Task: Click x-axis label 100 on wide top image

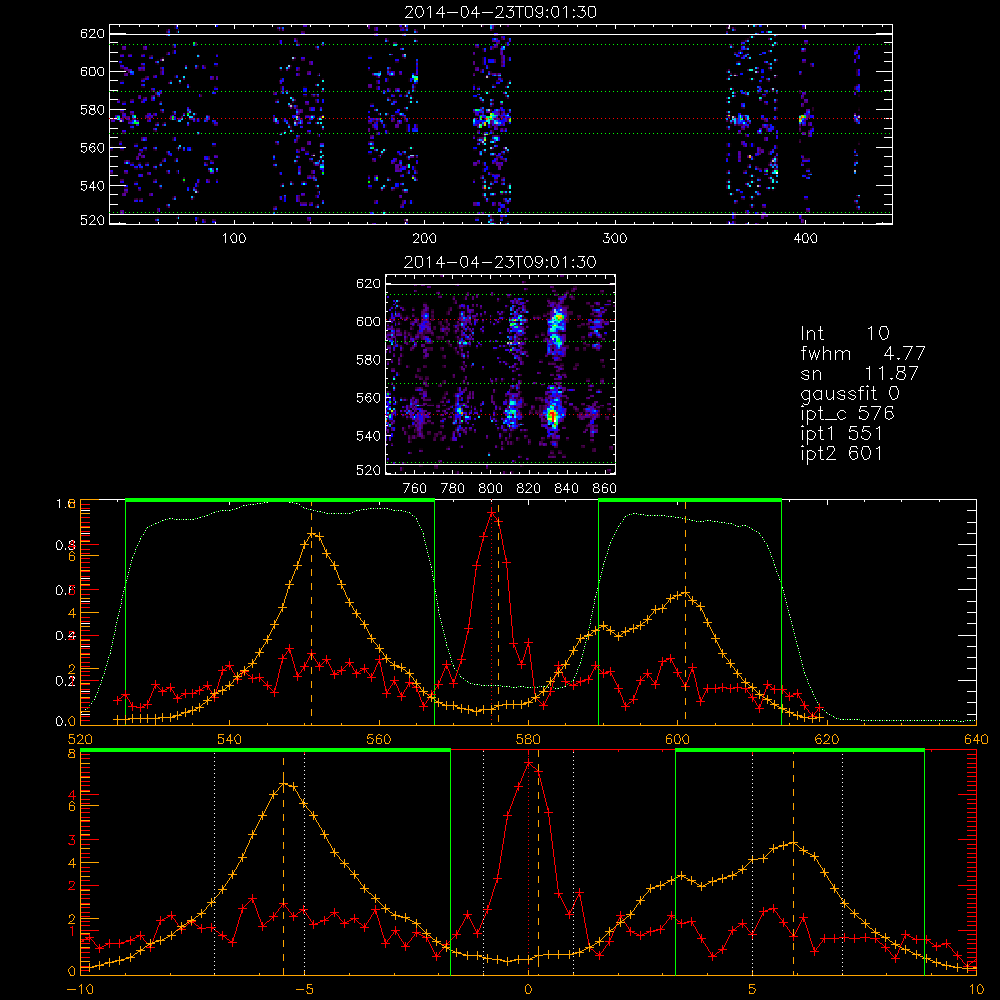Action: pos(234,239)
